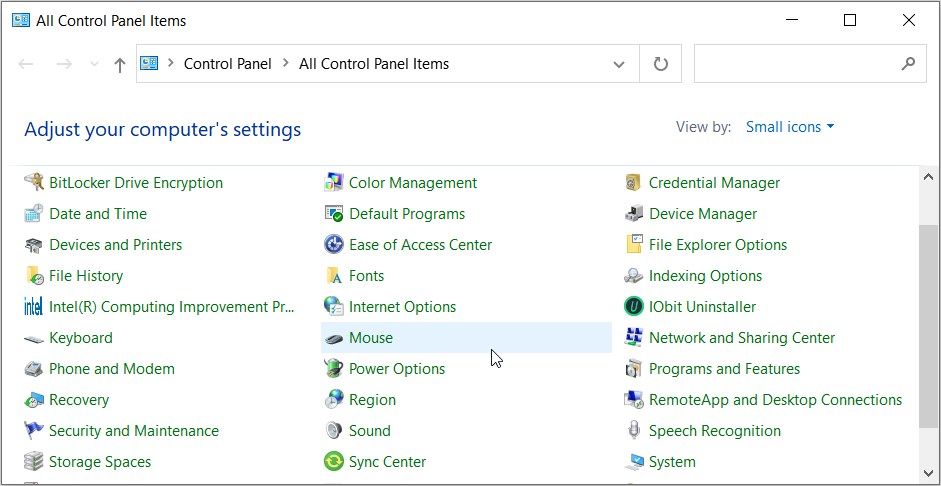
Task: Click the Sound speaker icon
Action: [334, 431]
